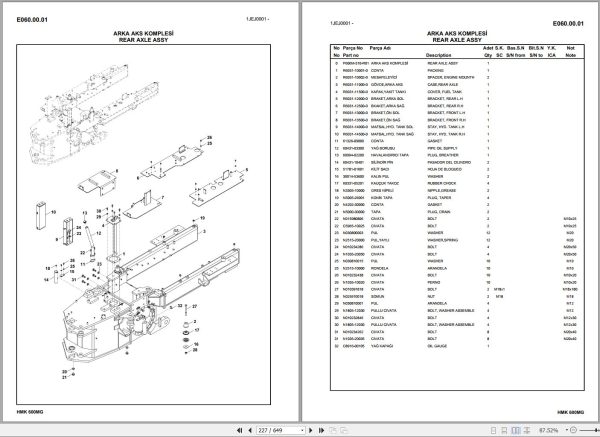600x437 pixels.
Task: Select the NUT description row
Action: coord(457,296)
